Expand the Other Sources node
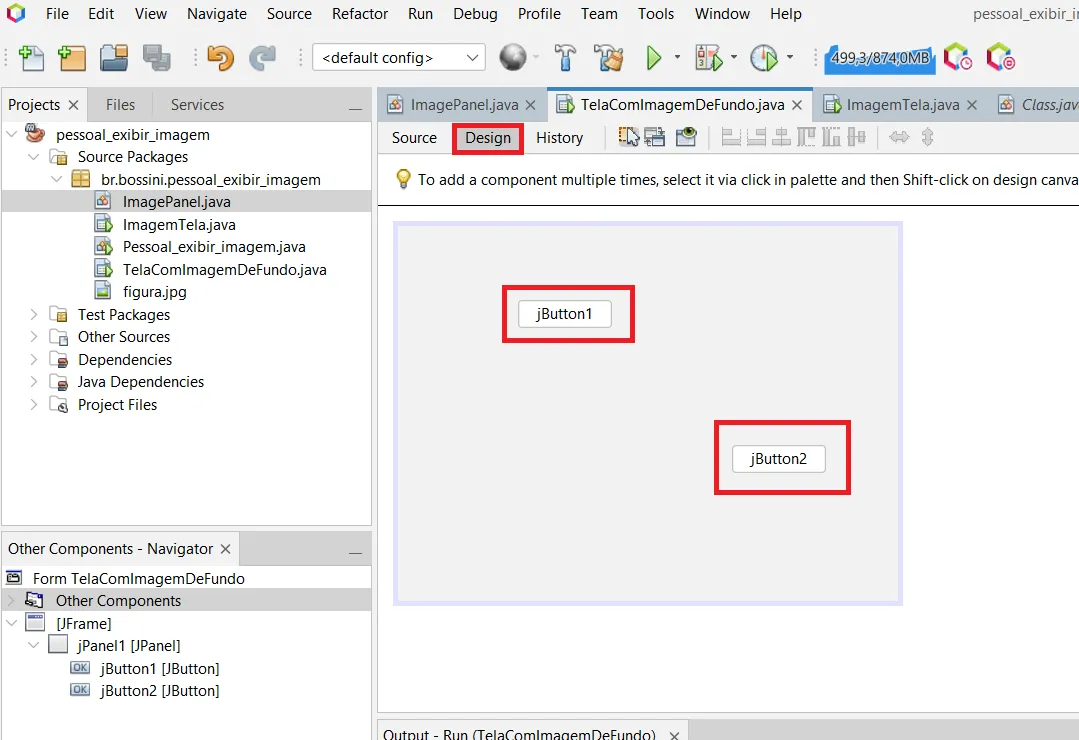Viewport: 1079px width, 740px height. pos(33,337)
